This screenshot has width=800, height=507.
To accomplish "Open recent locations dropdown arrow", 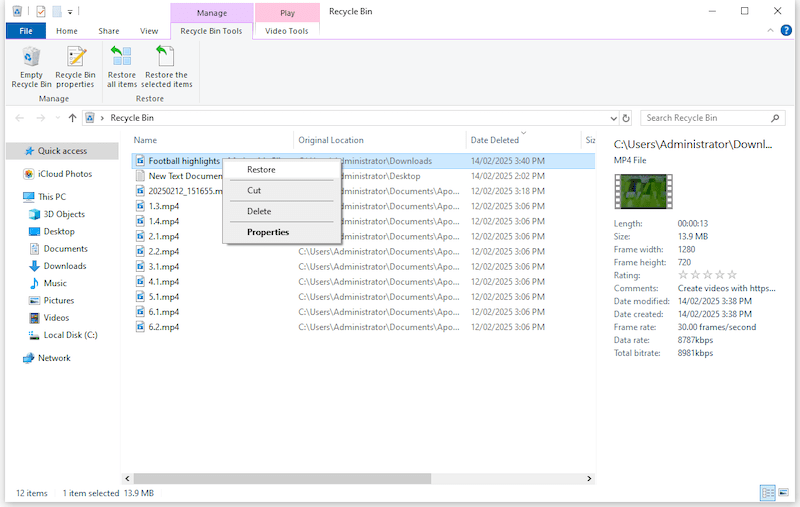I will (x=57, y=118).
